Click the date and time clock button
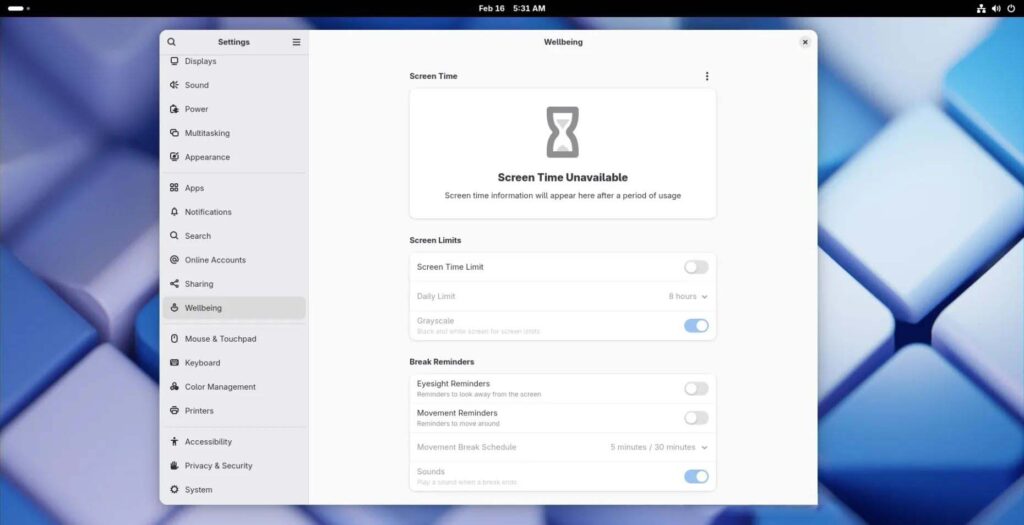Screen dimensions: 1024x525 pyautogui.click(x=512, y=8)
